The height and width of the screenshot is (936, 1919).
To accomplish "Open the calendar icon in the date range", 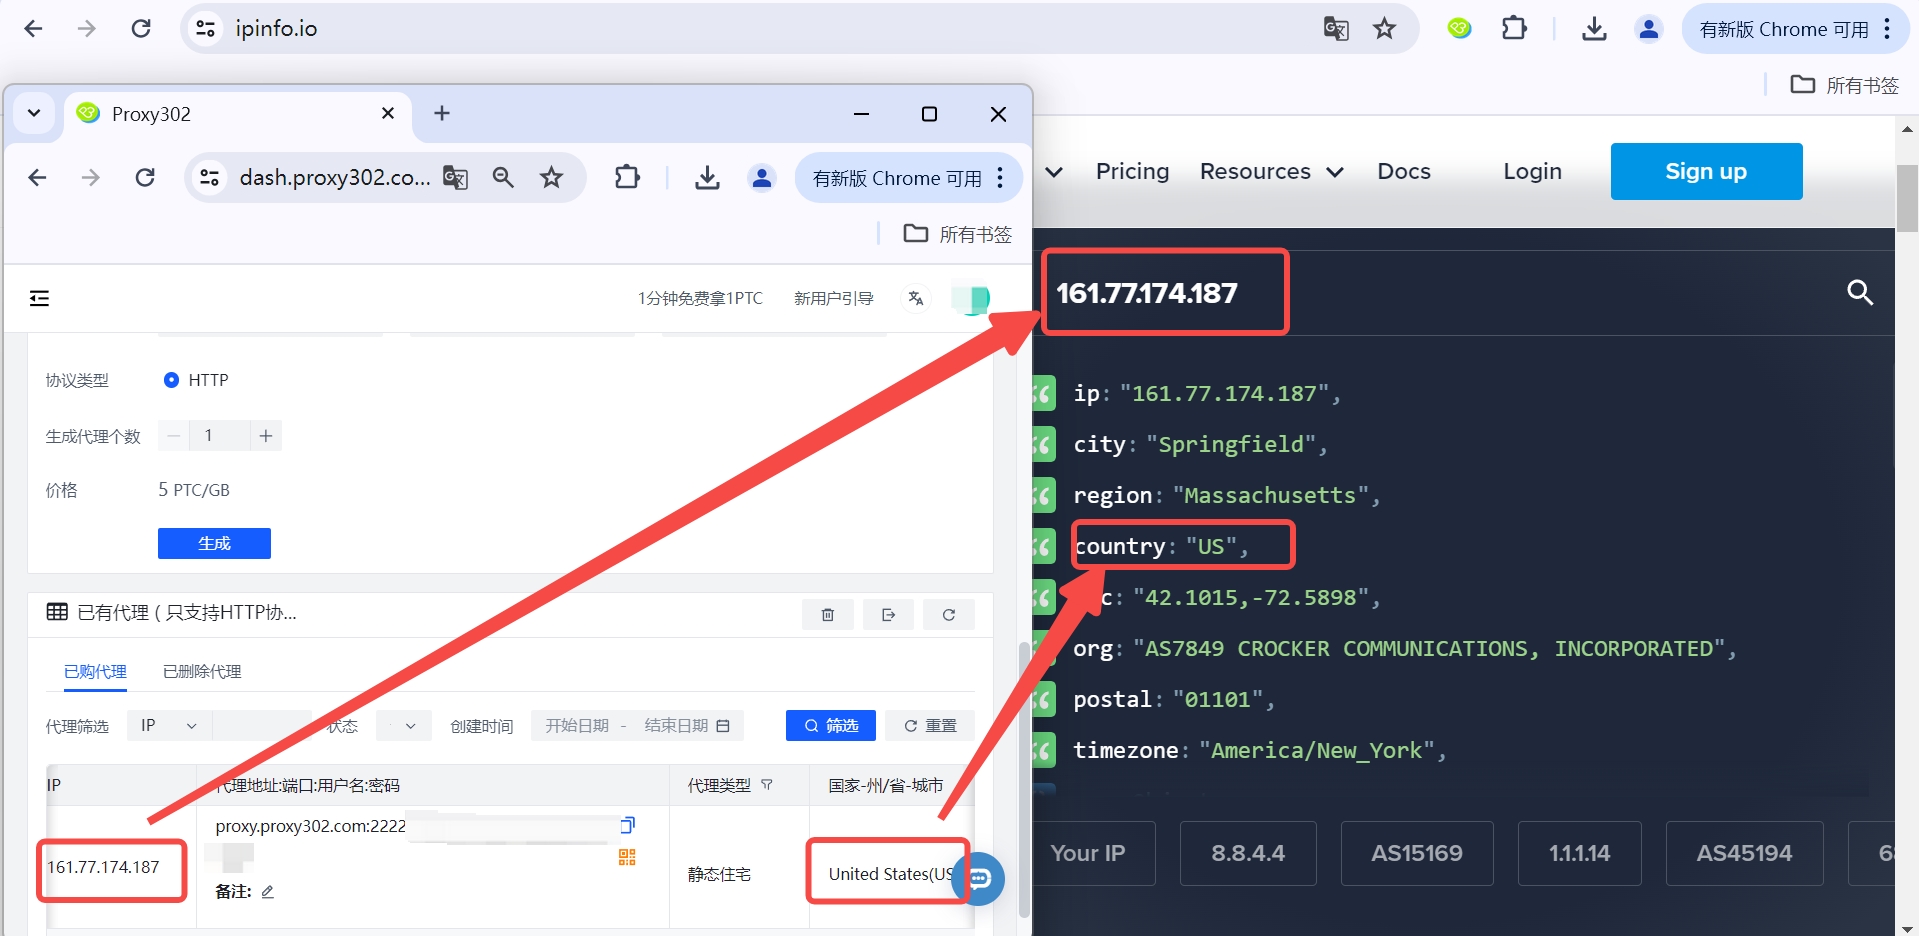I will click(723, 725).
